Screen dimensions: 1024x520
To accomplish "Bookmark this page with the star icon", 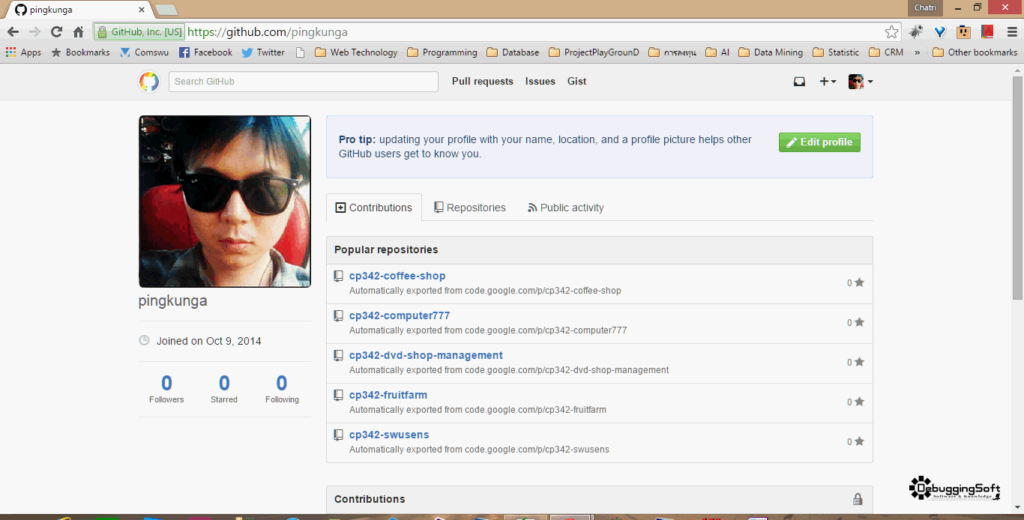I will [891, 31].
